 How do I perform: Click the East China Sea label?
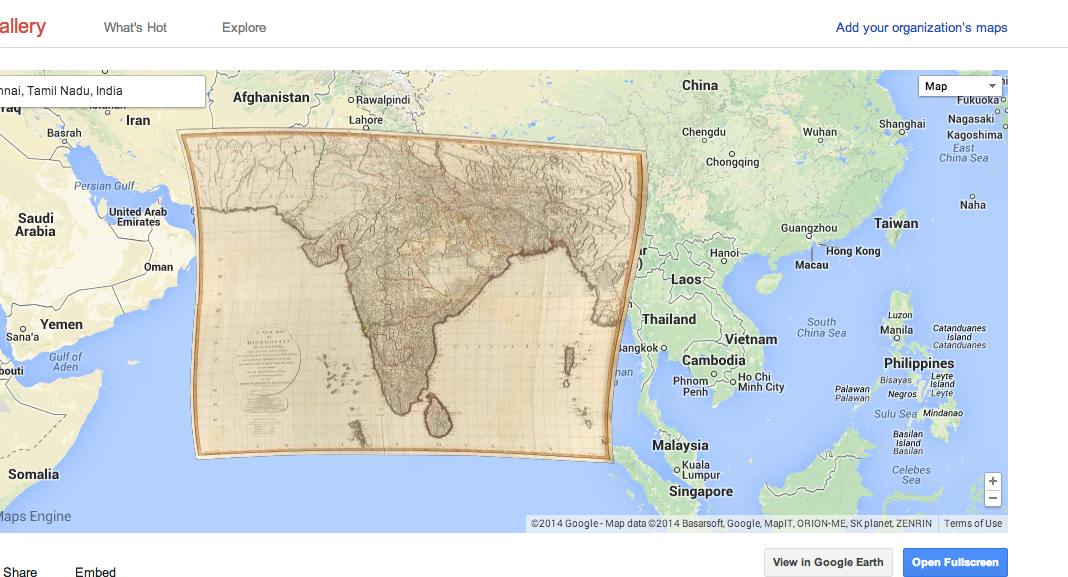964,153
